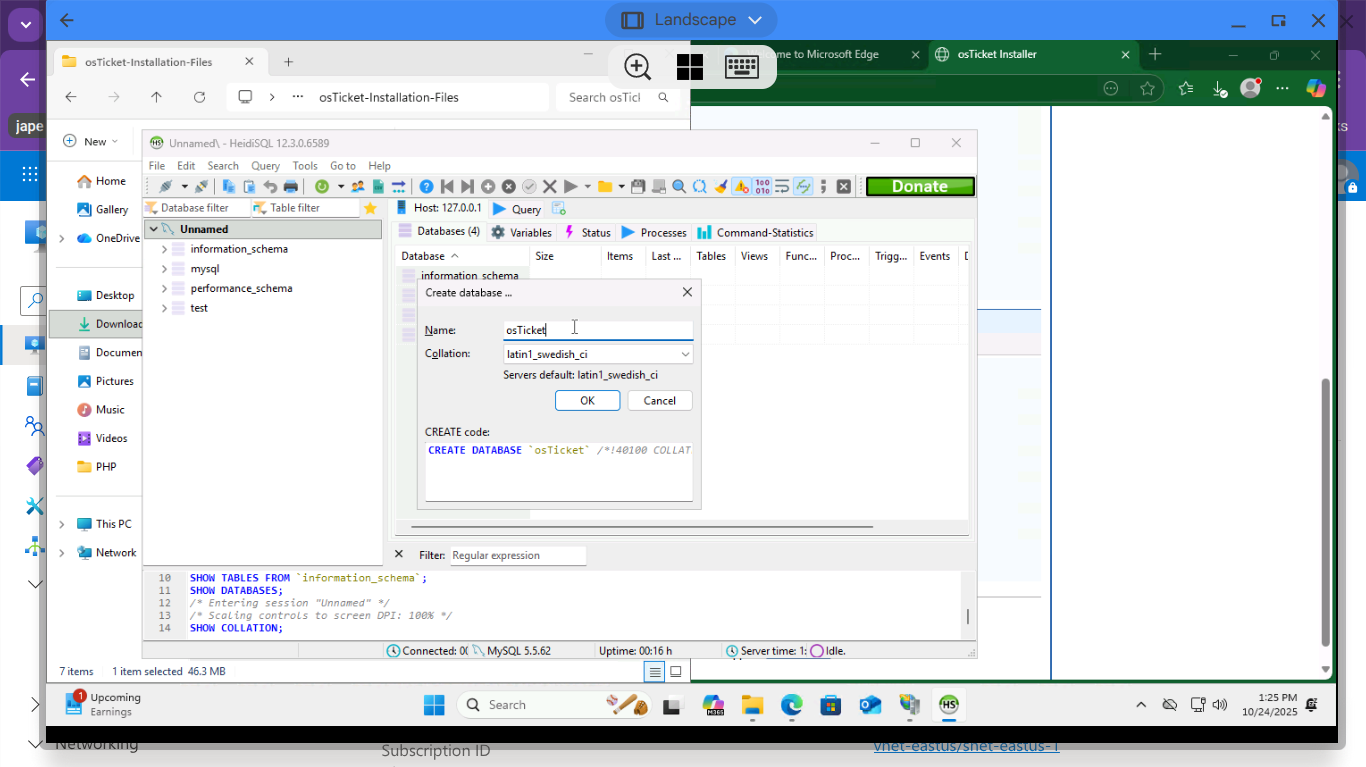The height and width of the screenshot is (767, 1366).
Task: Click the taskbar Search box
Action: coord(554,705)
